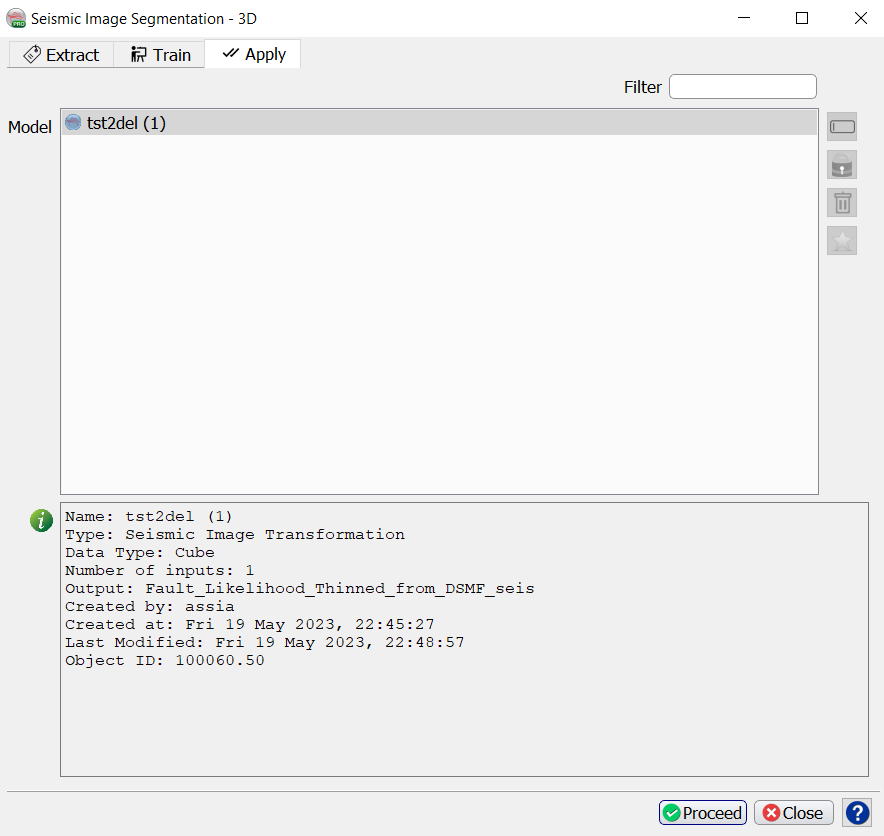This screenshot has width=884, height=836.
Task: Click the model icon beside tst2del (1)
Action: coord(73,123)
